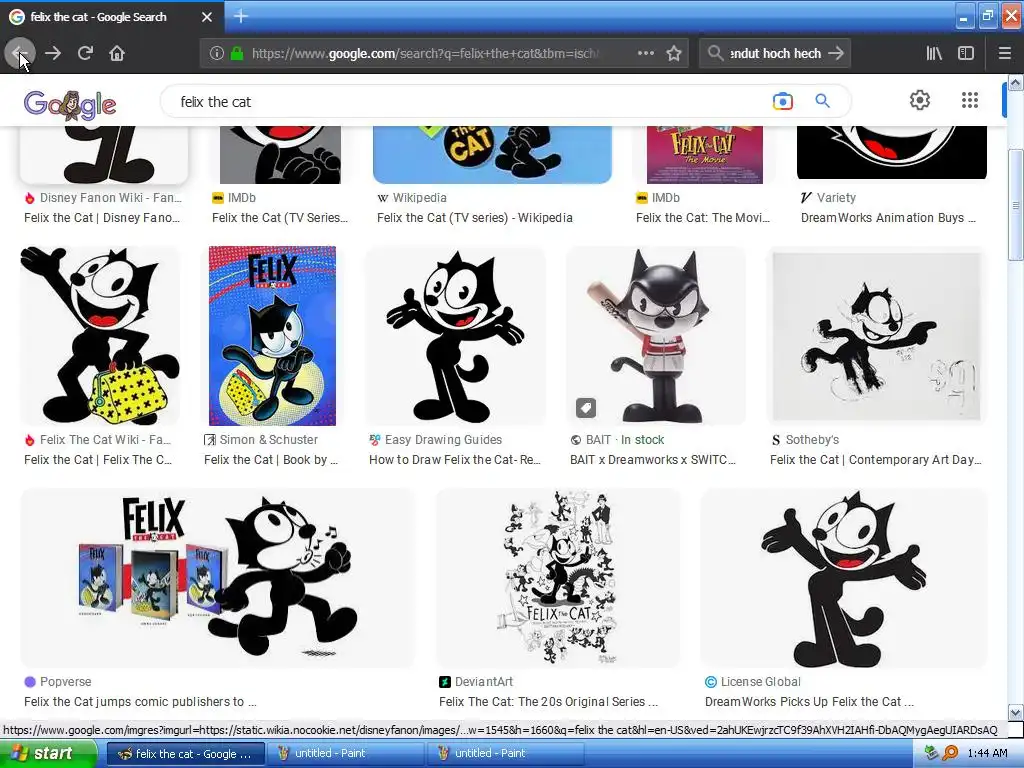Toggle the sidebar view icon
The width and height of the screenshot is (1024, 768).
pyautogui.click(x=966, y=54)
